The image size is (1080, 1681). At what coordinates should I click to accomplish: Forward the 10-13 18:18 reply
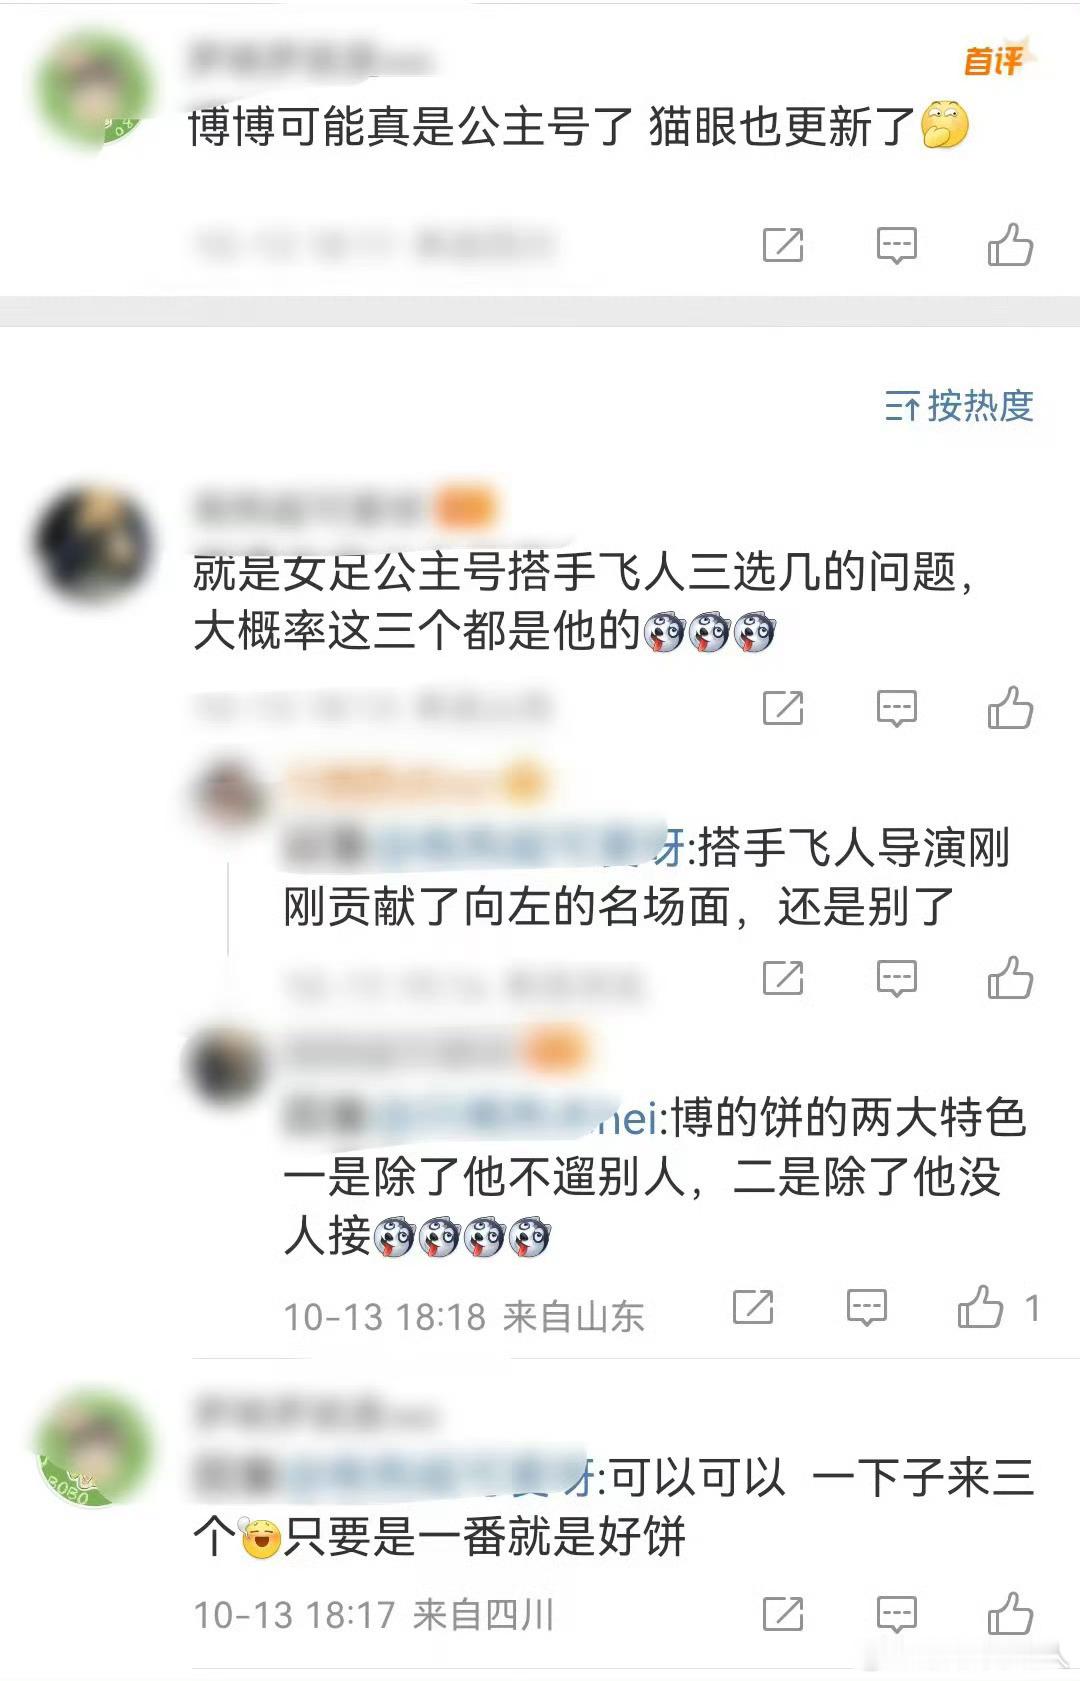(752, 1307)
